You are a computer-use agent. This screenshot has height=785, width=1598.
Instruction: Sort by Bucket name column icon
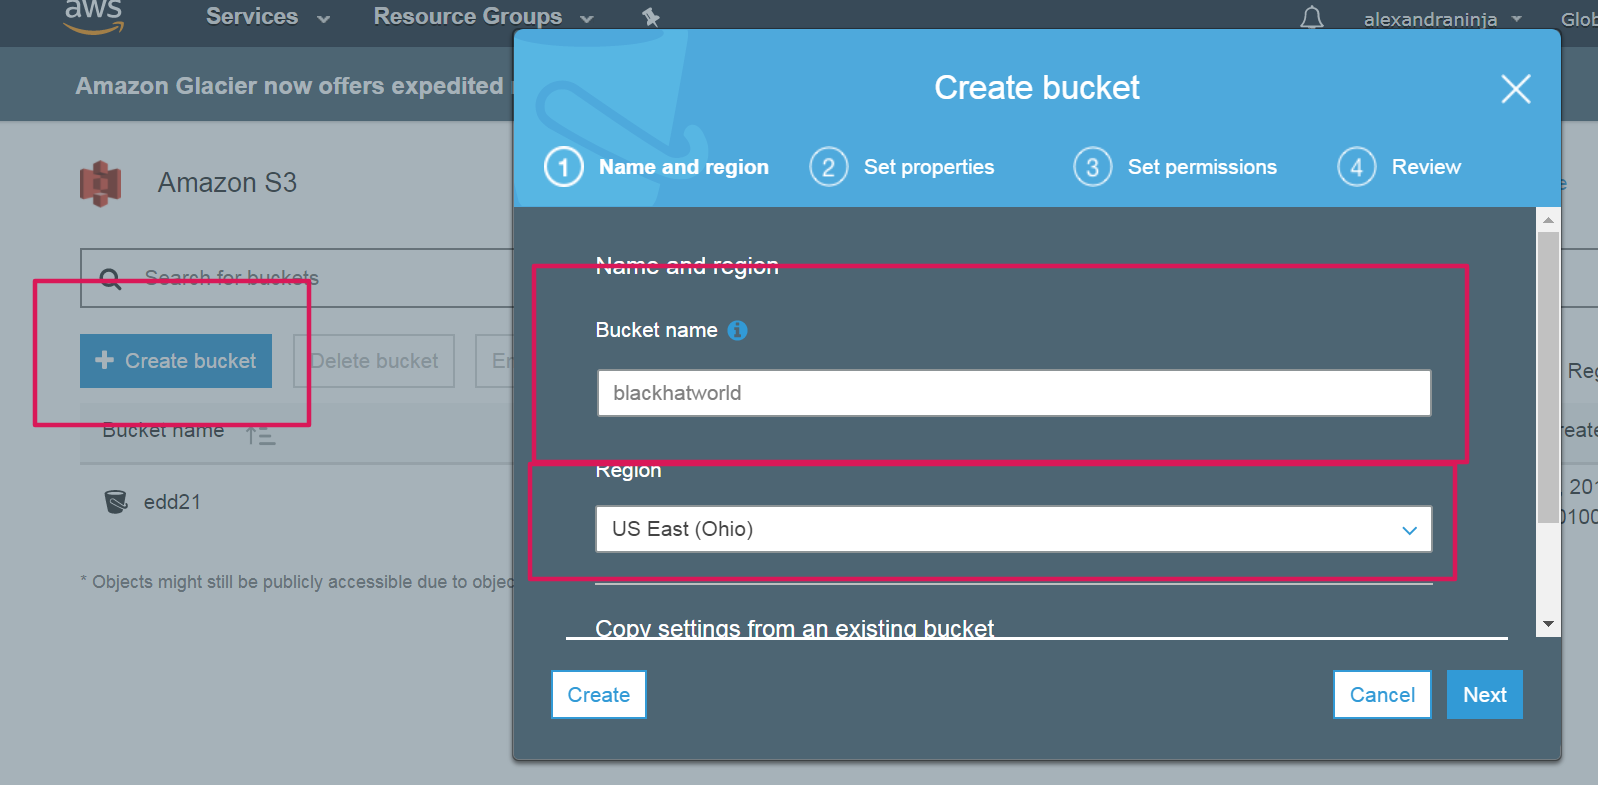[261, 434]
